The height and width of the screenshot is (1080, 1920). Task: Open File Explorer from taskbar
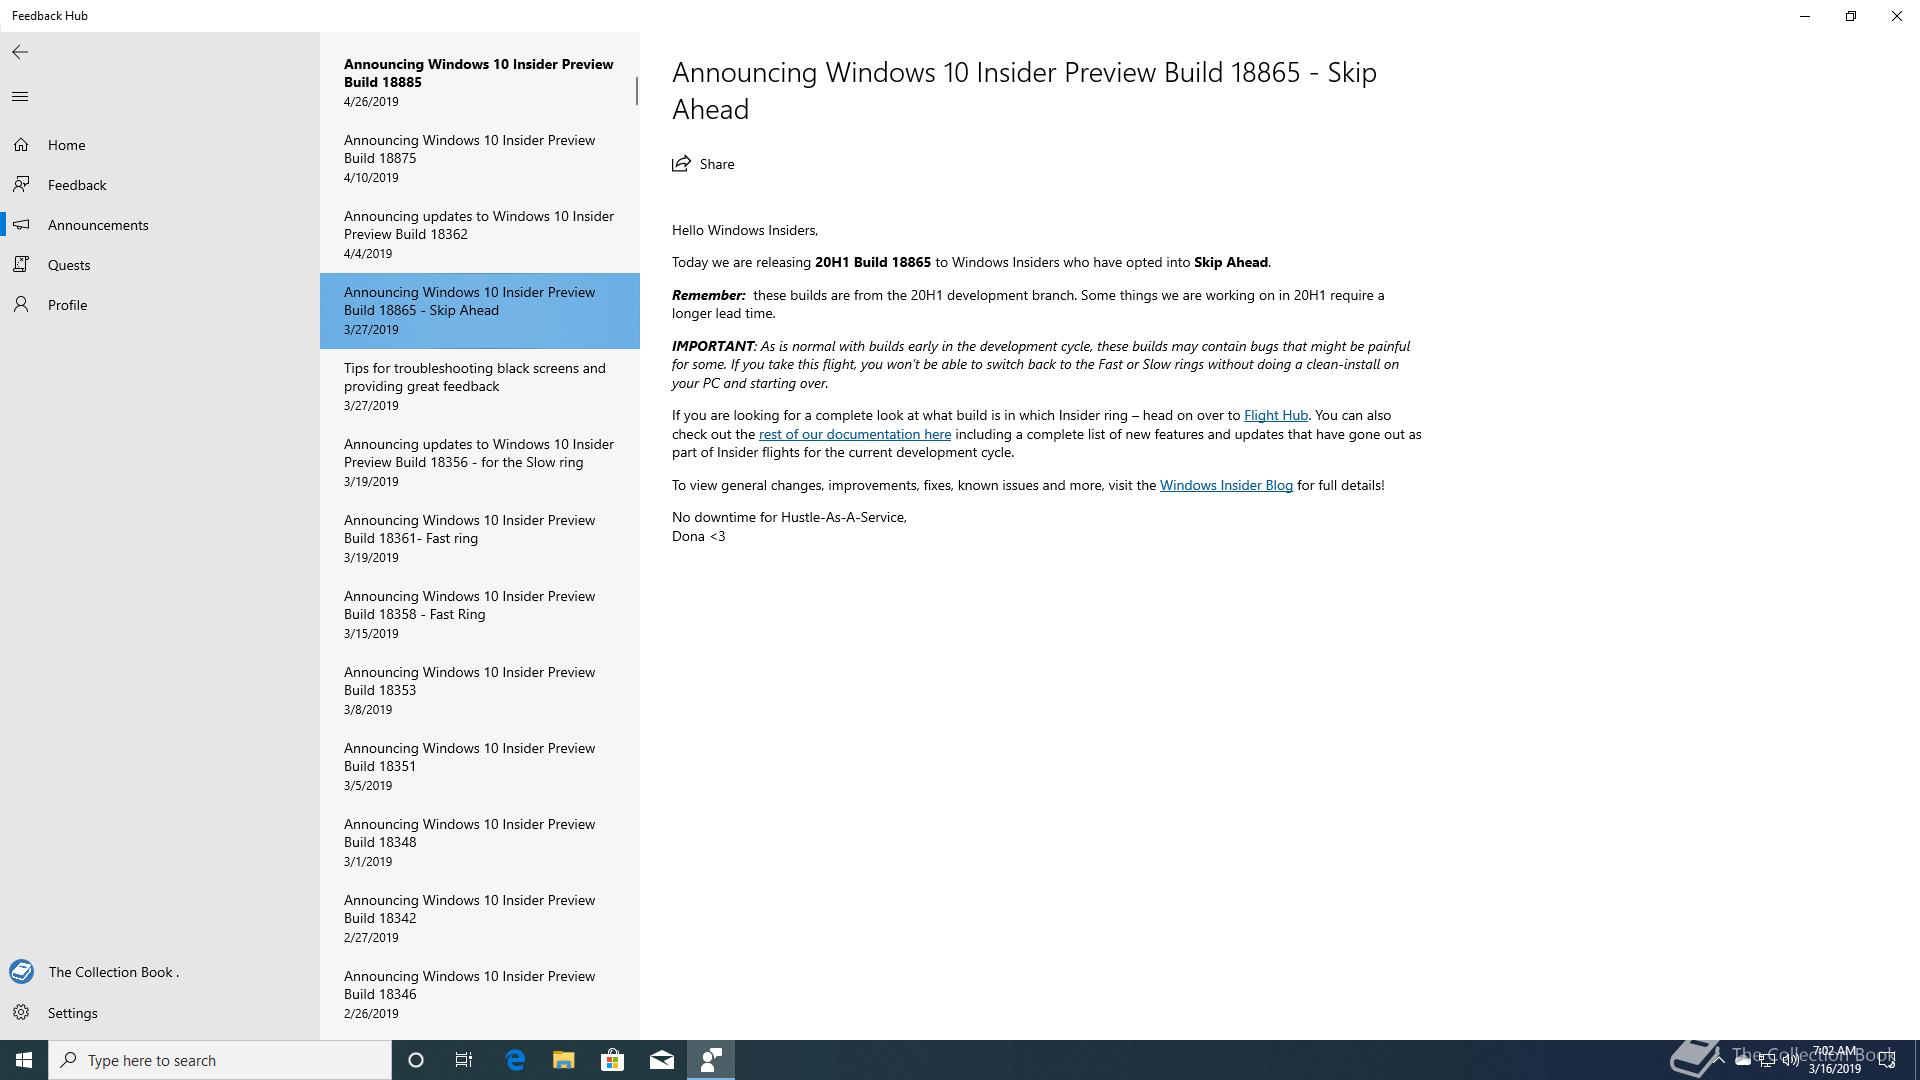click(564, 1060)
